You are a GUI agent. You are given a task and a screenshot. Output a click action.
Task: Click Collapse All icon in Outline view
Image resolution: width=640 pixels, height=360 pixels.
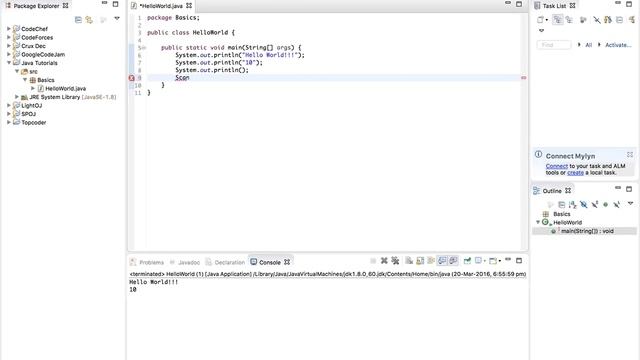pos(562,204)
